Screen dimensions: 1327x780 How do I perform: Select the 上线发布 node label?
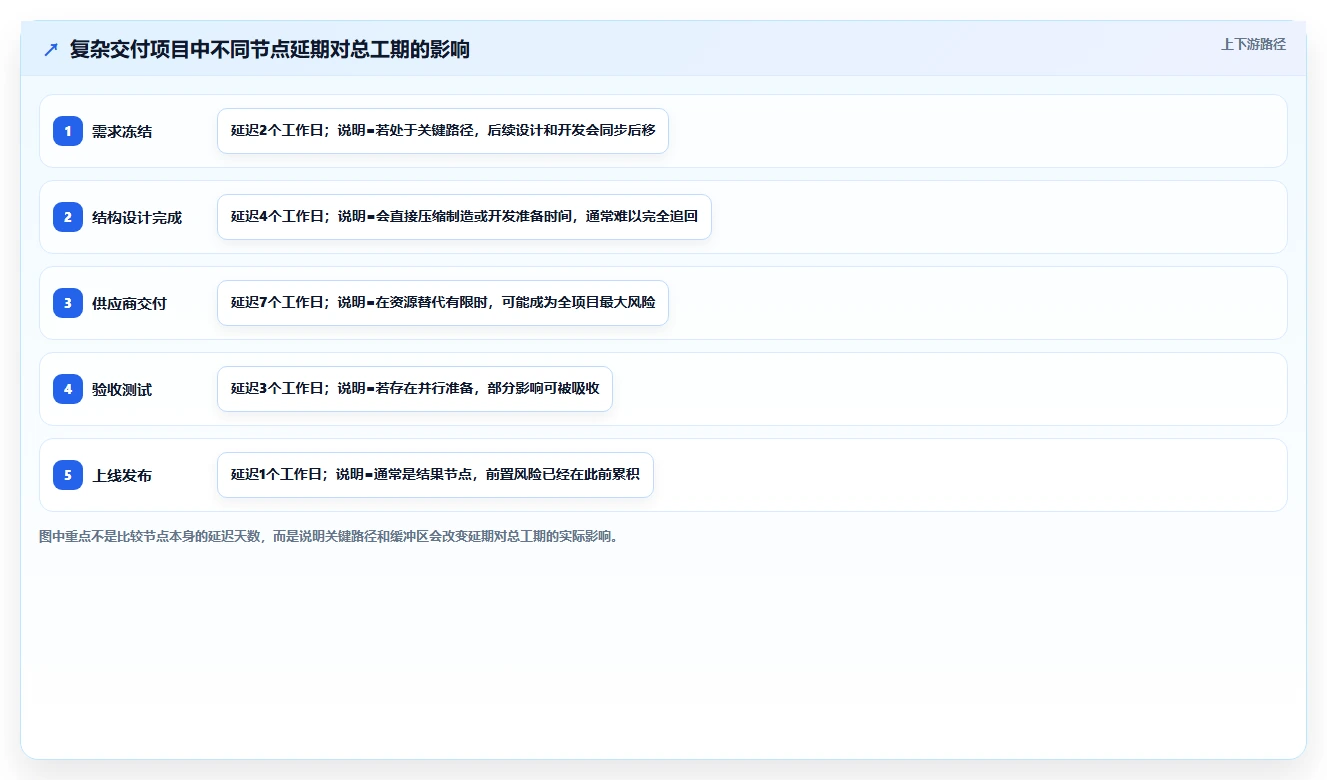pyautogui.click(x=122, y=476)
